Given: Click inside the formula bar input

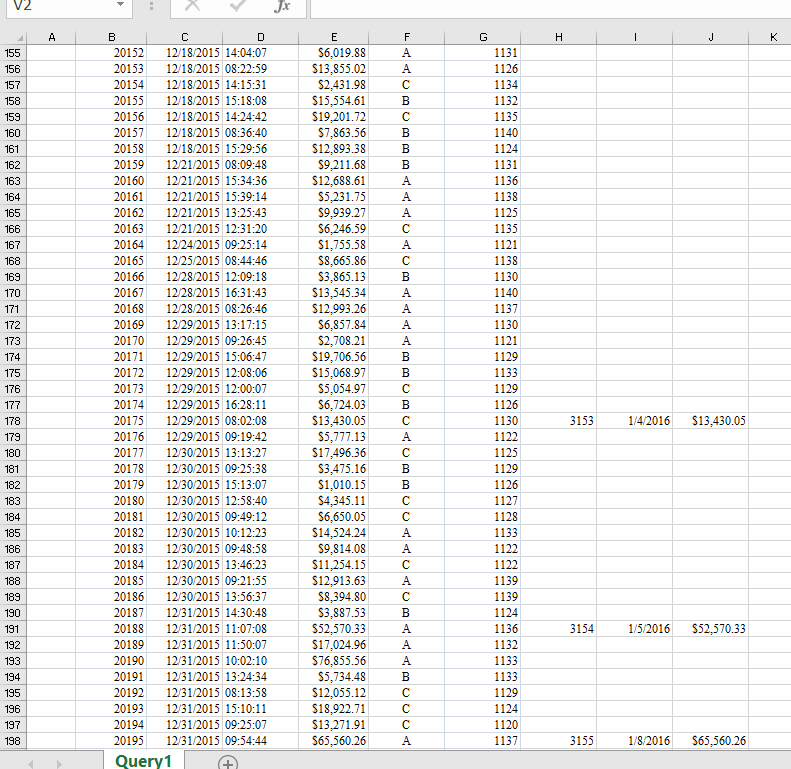Looking at the screenshot, I should pos(550,7).
